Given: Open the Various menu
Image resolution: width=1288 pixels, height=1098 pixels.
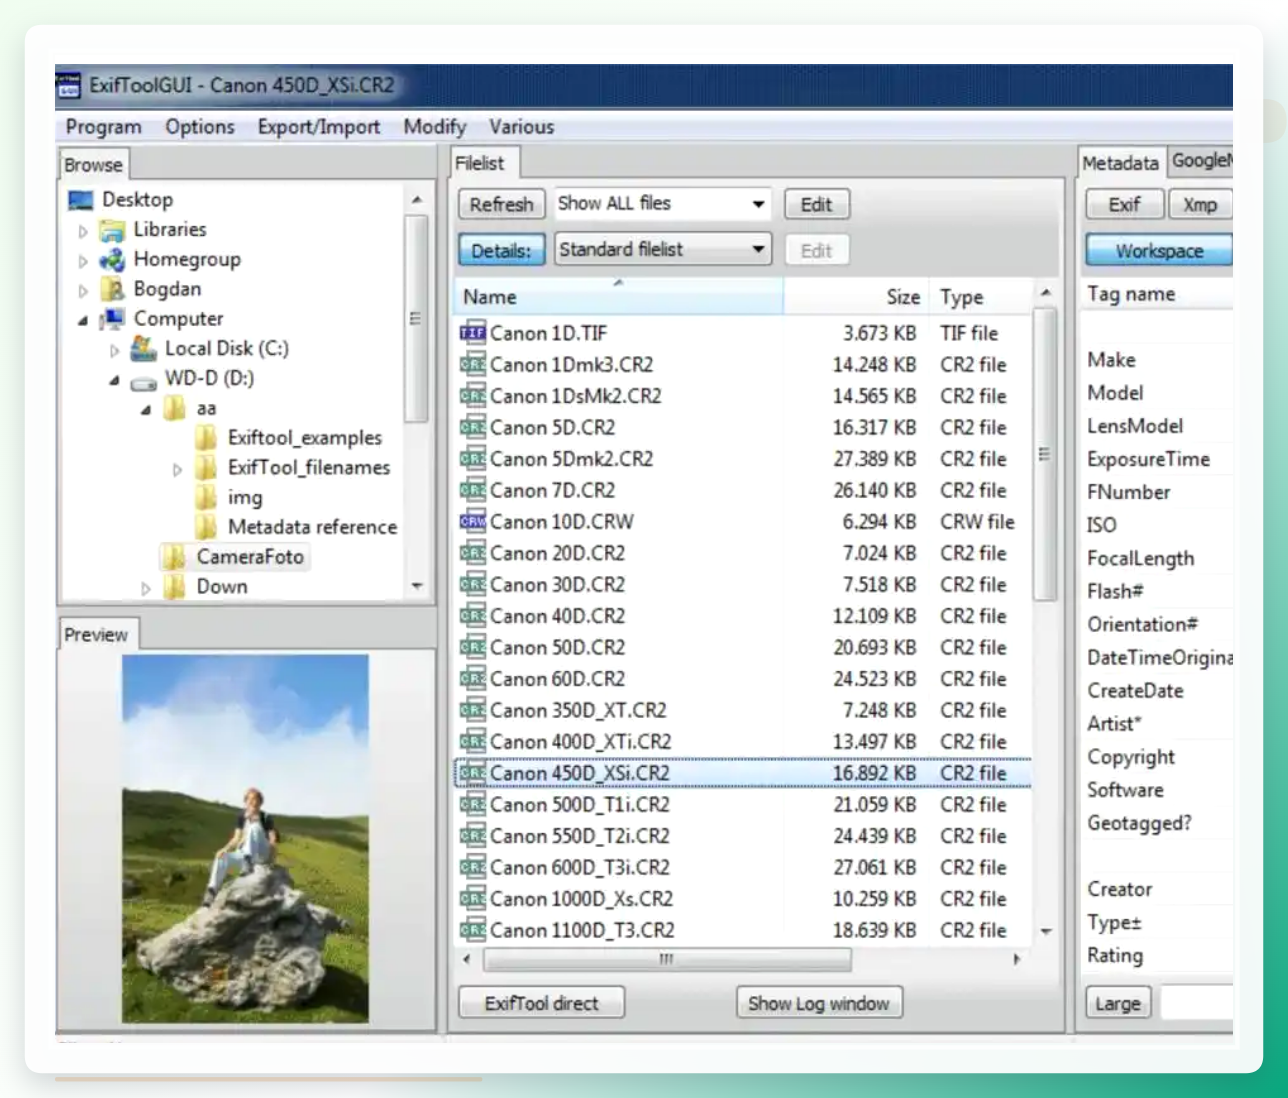Looking at the screenshot, I should point(521,127).
